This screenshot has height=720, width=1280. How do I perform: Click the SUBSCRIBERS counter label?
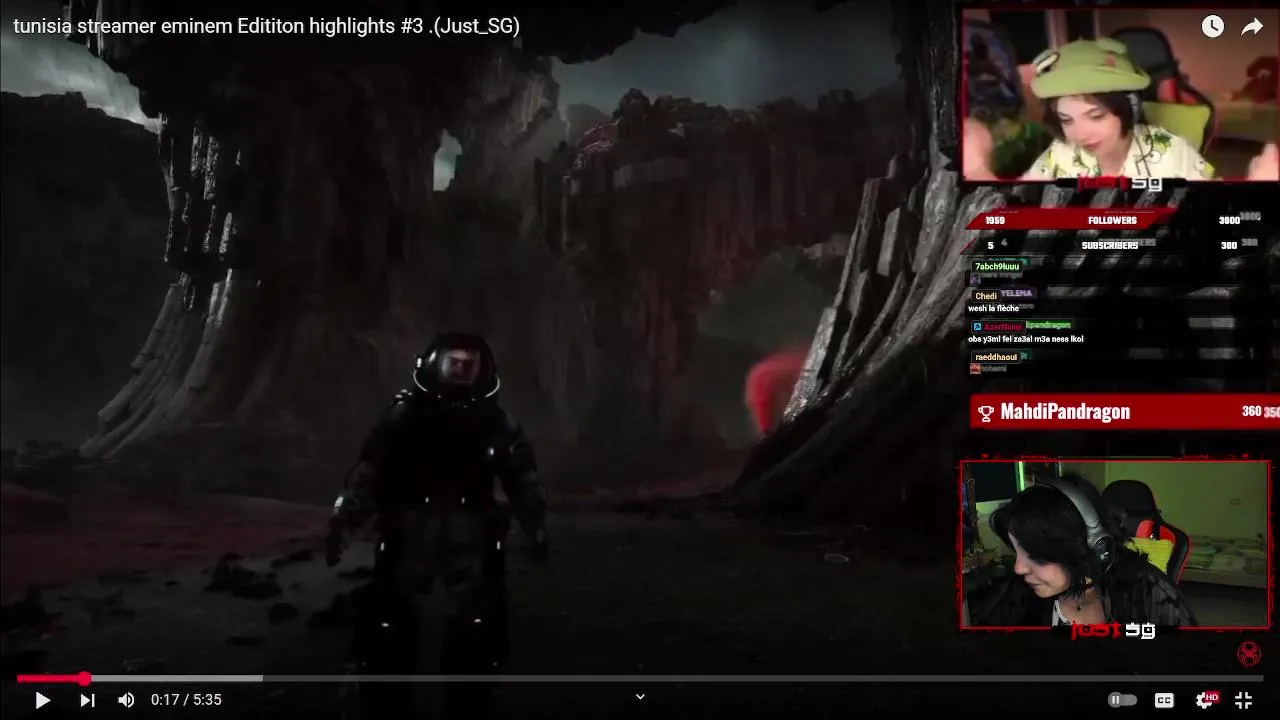1110,245
